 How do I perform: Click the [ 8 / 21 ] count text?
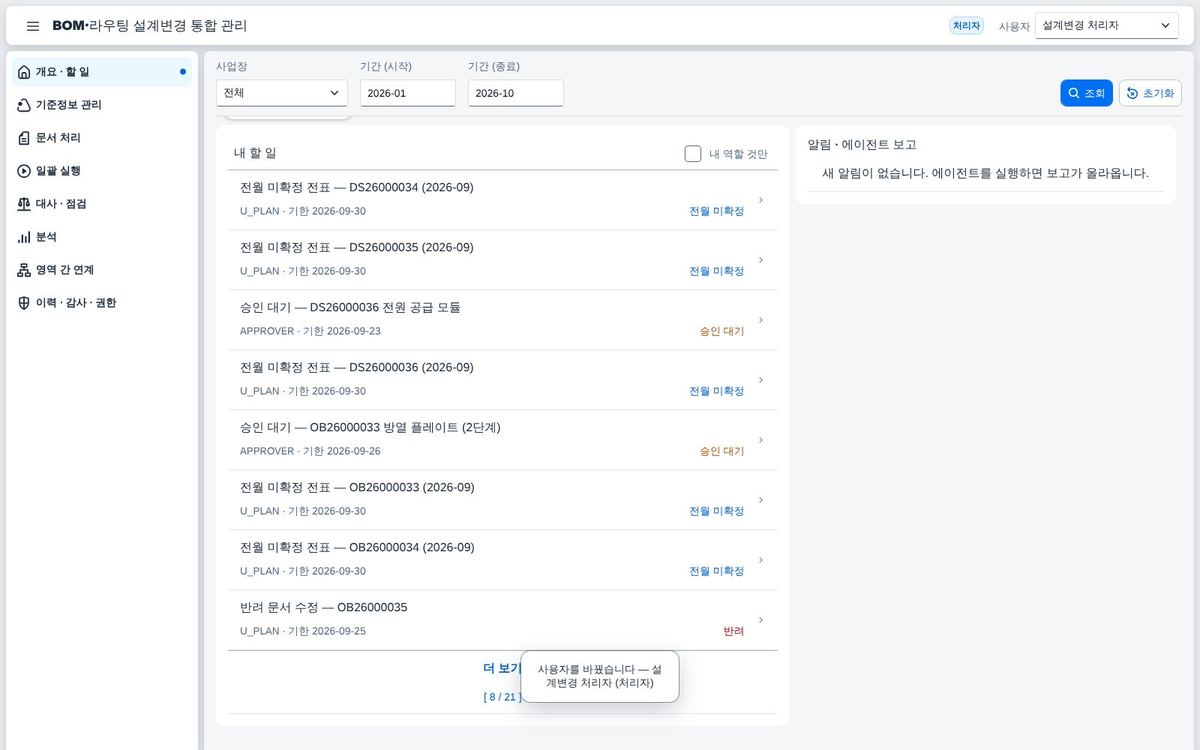pos(502,697)
